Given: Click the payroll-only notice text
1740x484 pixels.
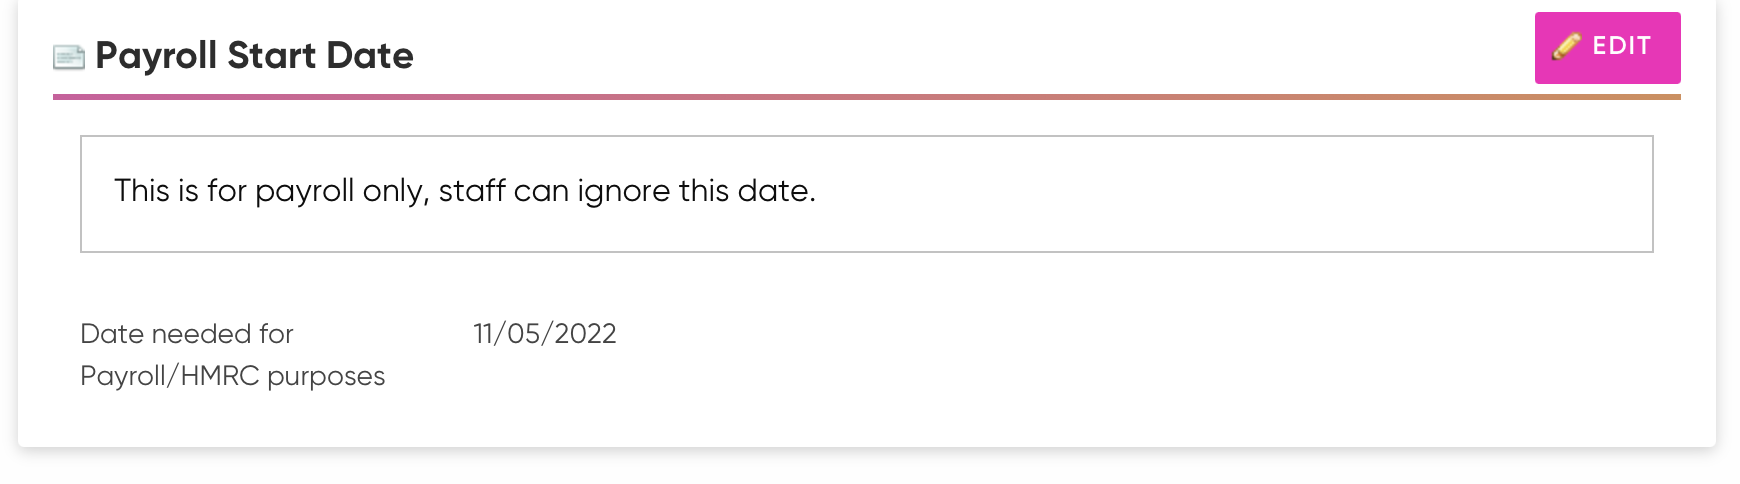Looking at the screenshot, I should [x=465, y=191].
